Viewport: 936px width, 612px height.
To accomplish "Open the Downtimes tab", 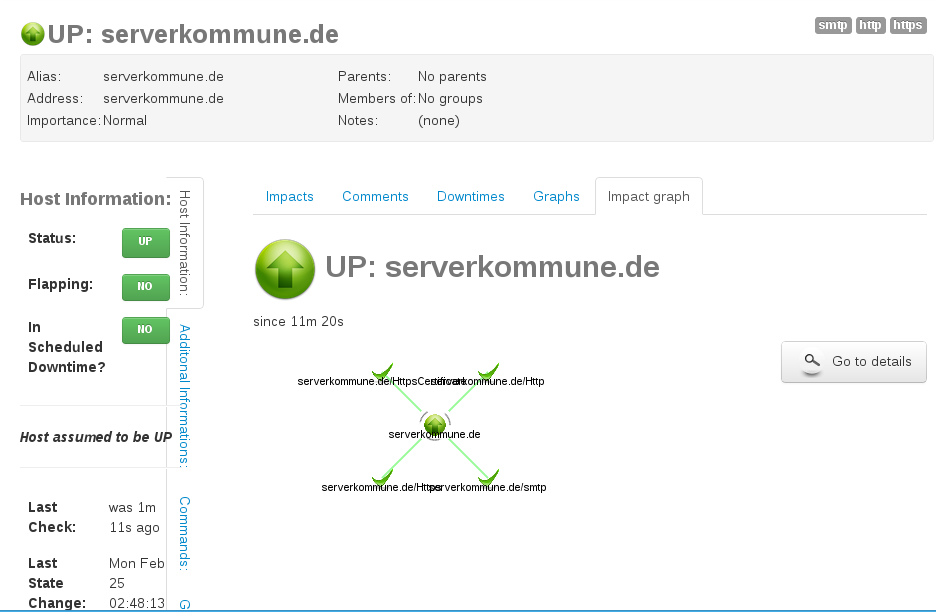I will [471, 197].
